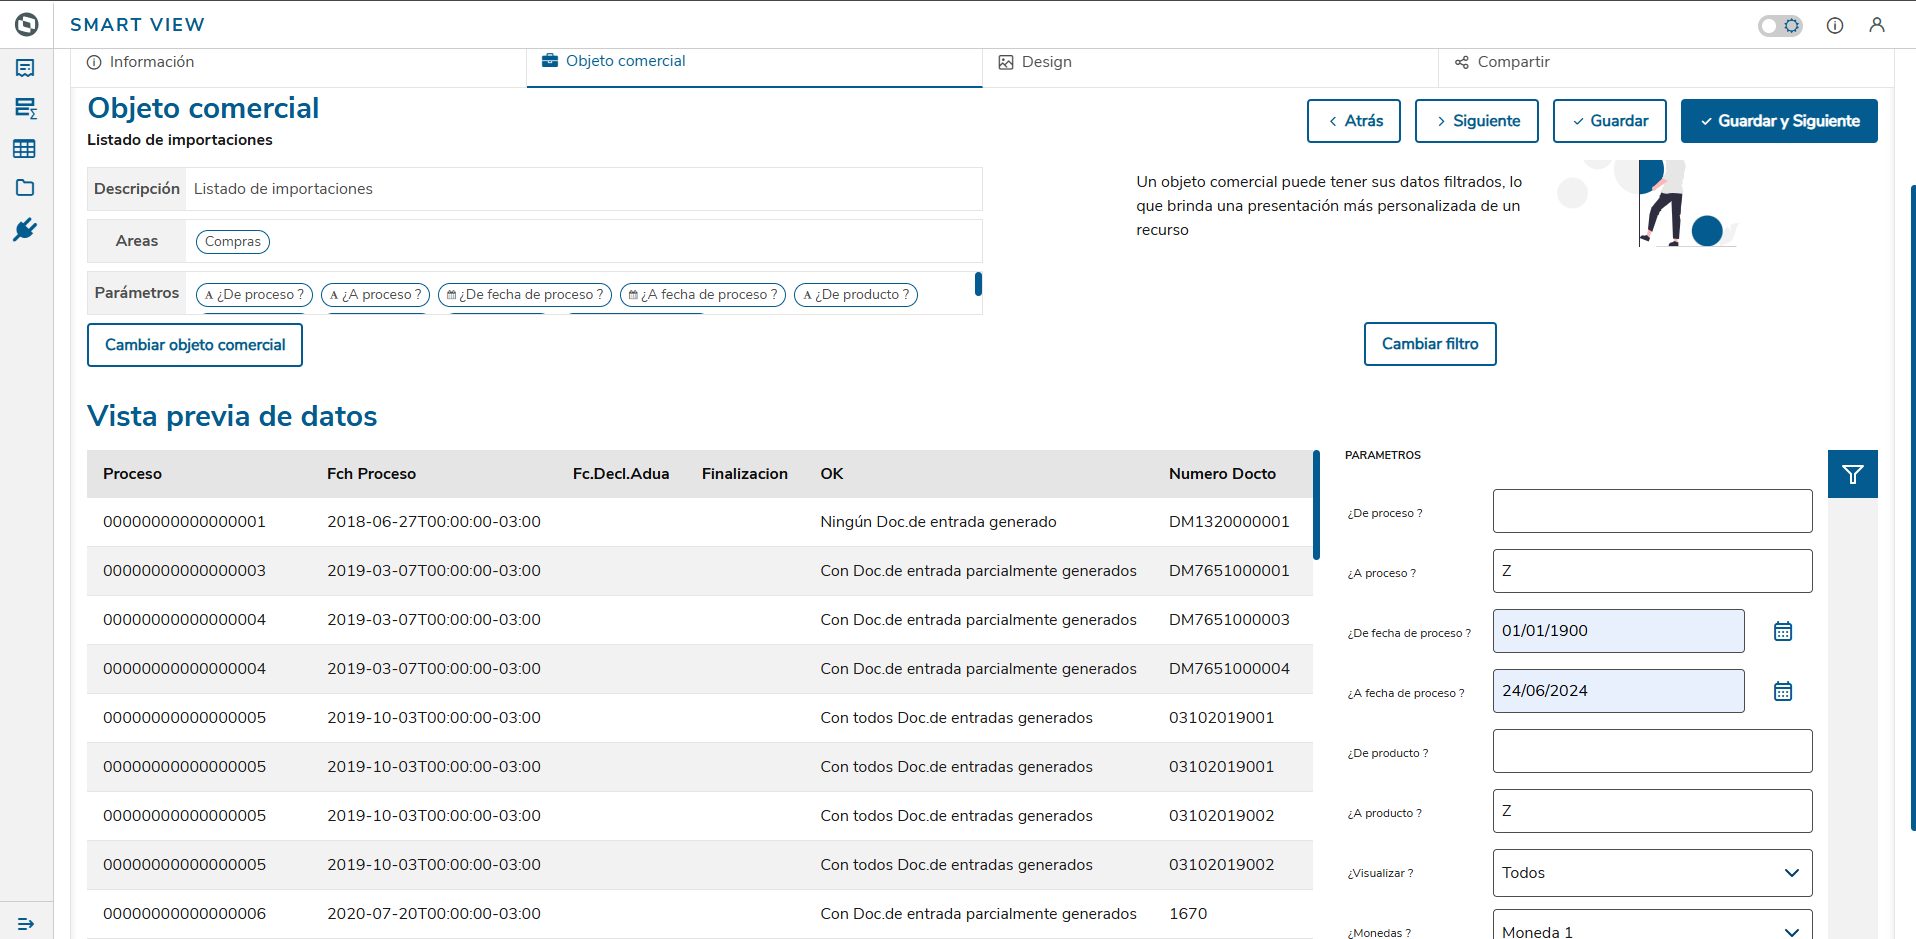Screen dimensions: 1916x939
Task: Click the date field showing 24/06/2024
Action: click(1619, 691)
